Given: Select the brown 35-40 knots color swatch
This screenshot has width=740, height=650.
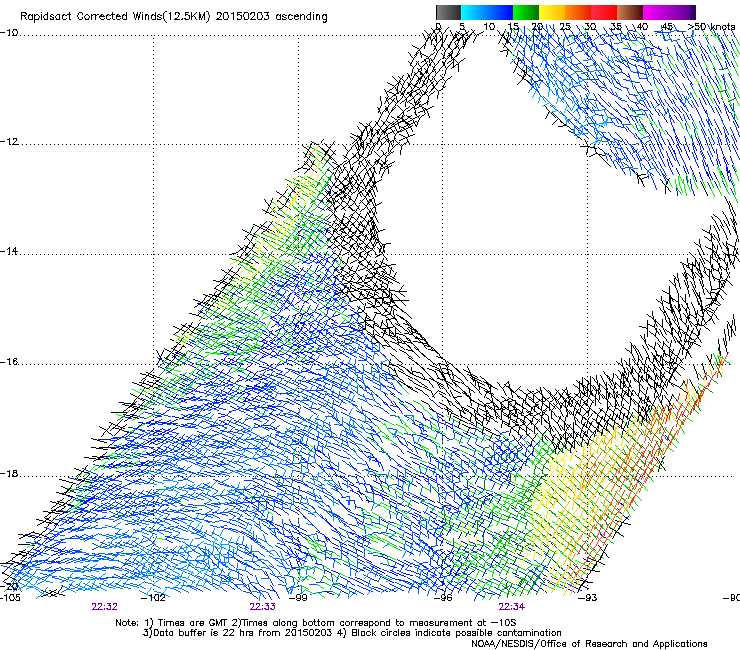Looking at the screenshot, I should click(x=630, y=12).
